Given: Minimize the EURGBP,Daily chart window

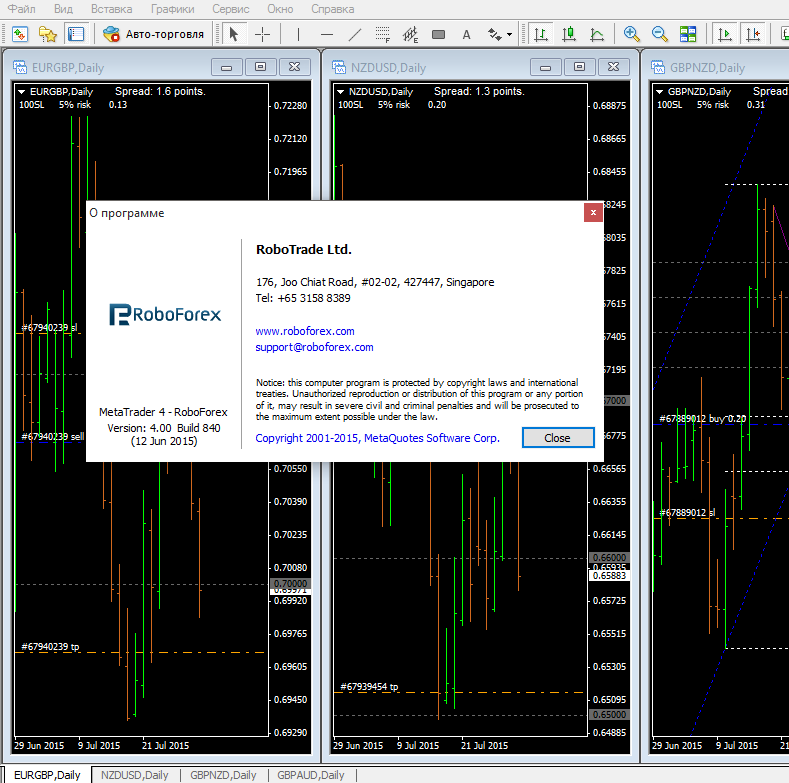Looking at the screenshot, I should tap(227, 67).
